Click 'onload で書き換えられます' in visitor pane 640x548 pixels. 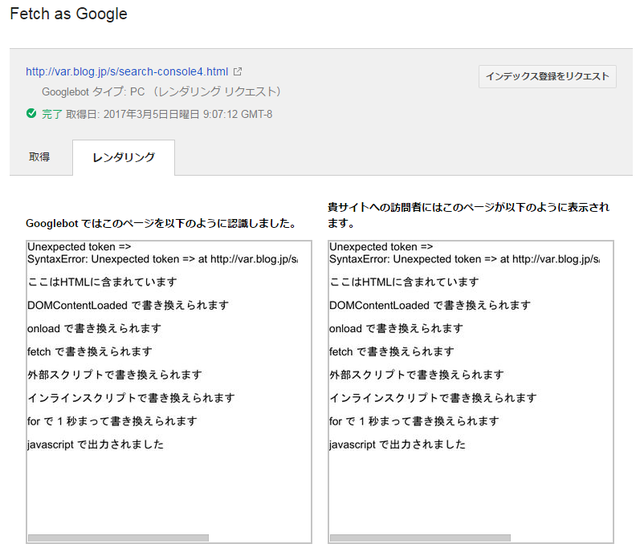(396, 328)
